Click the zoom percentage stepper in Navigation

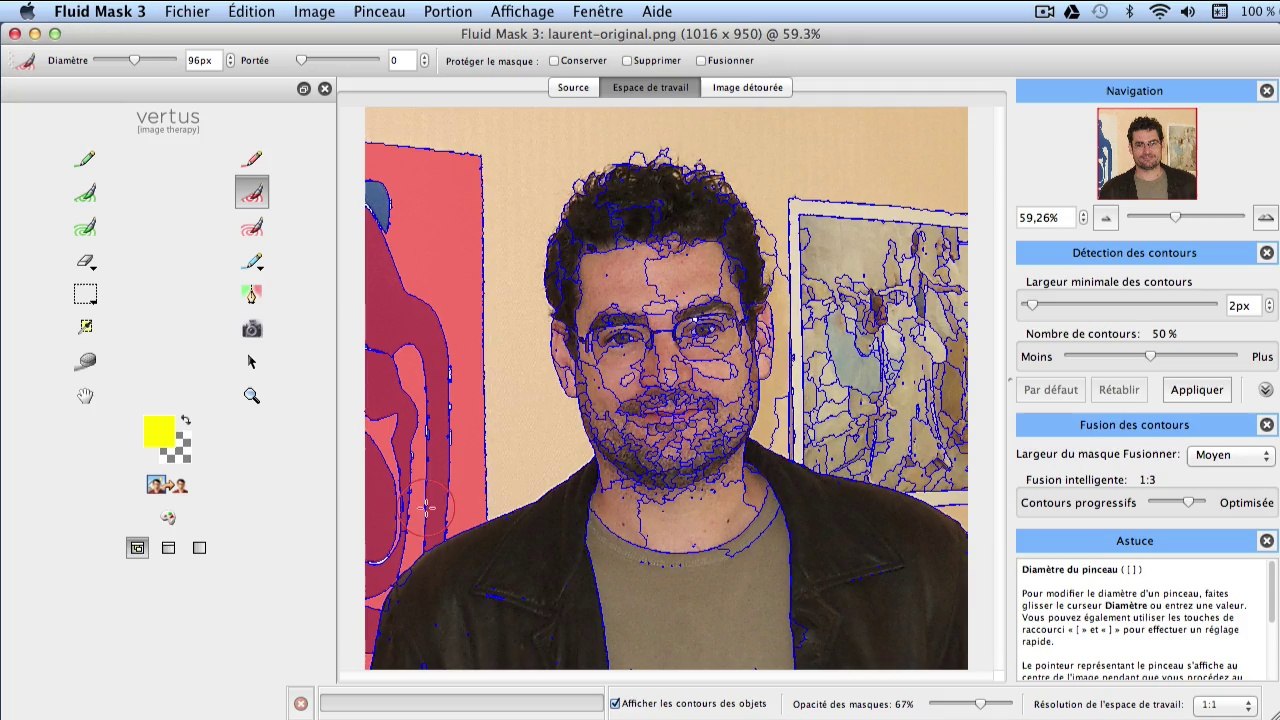click(x=1083, y=217)
